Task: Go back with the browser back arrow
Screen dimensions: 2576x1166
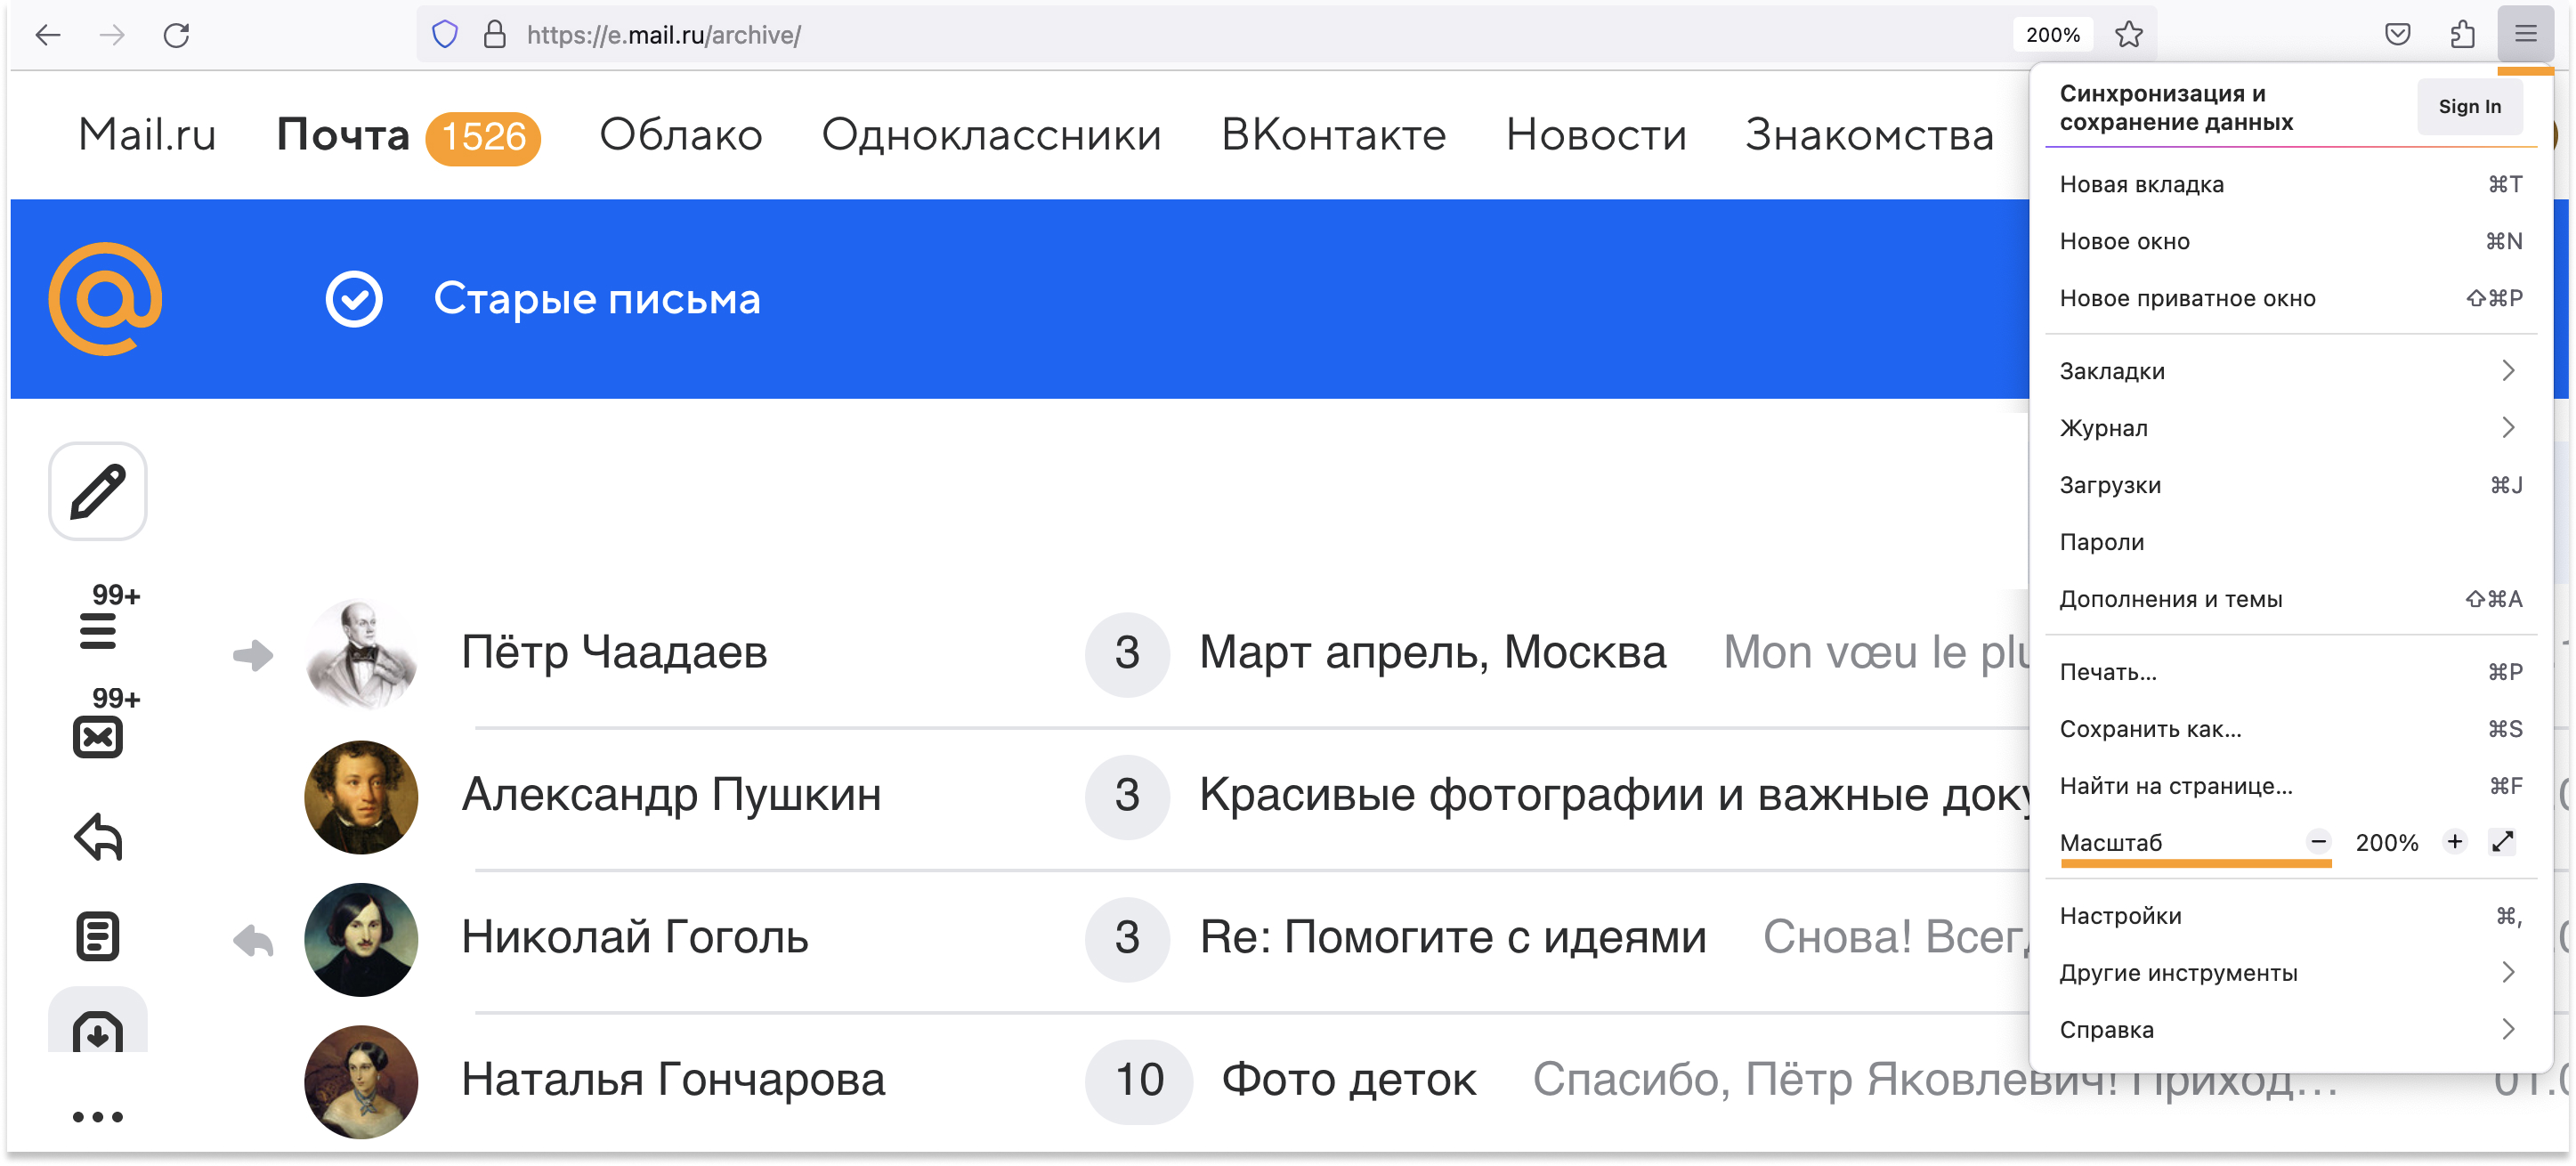Action: (48, 35)
